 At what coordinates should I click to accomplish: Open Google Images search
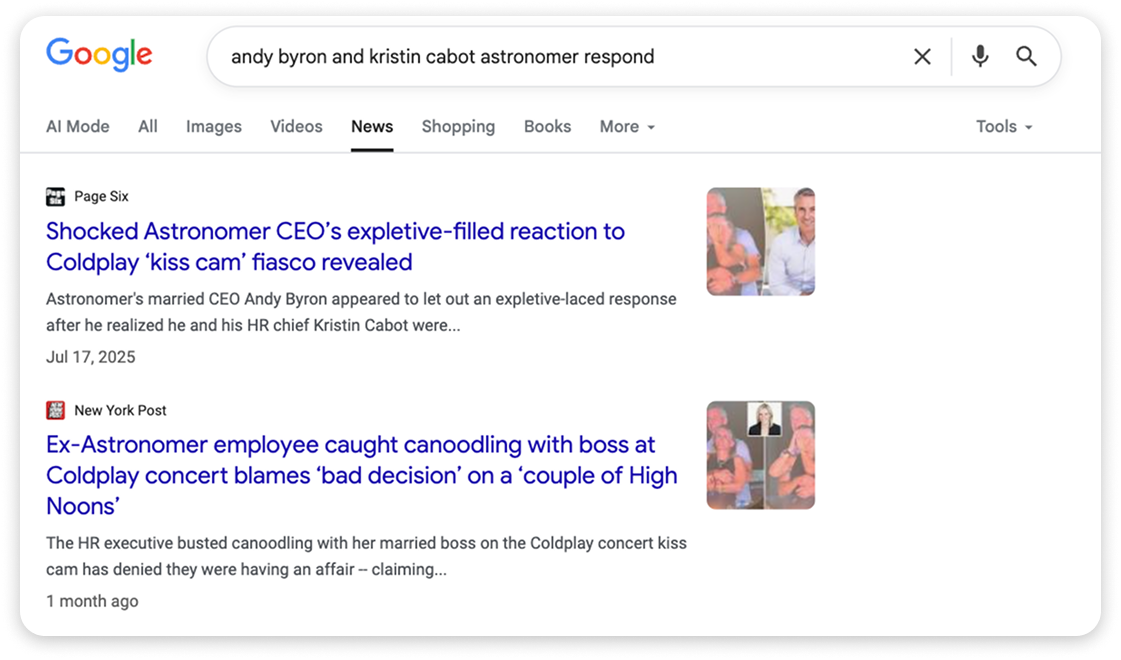pyautogui.click(x=213, y=126)
